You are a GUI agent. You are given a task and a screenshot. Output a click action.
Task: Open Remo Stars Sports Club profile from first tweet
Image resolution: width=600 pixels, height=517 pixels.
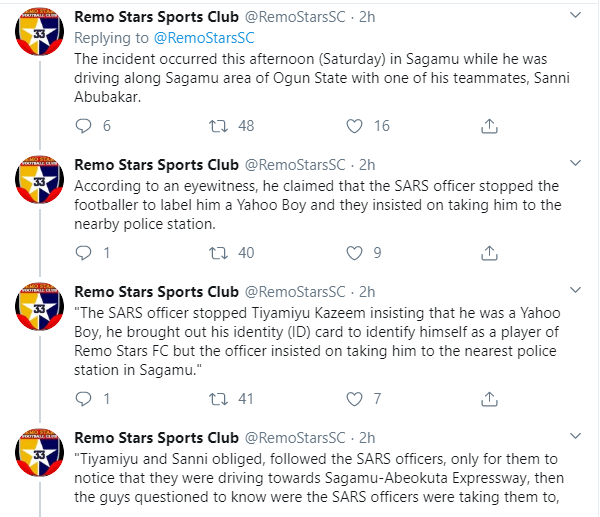click(157, 17)
